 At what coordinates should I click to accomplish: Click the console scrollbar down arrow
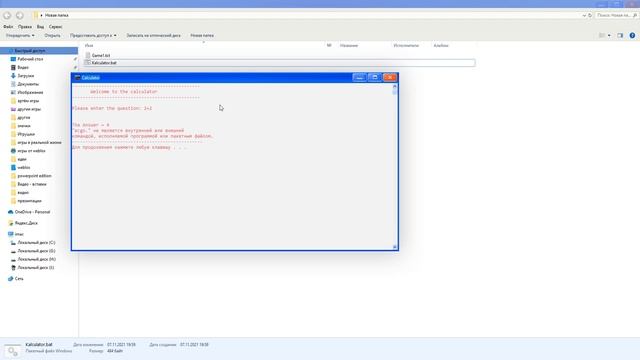[x=395, y=247]
